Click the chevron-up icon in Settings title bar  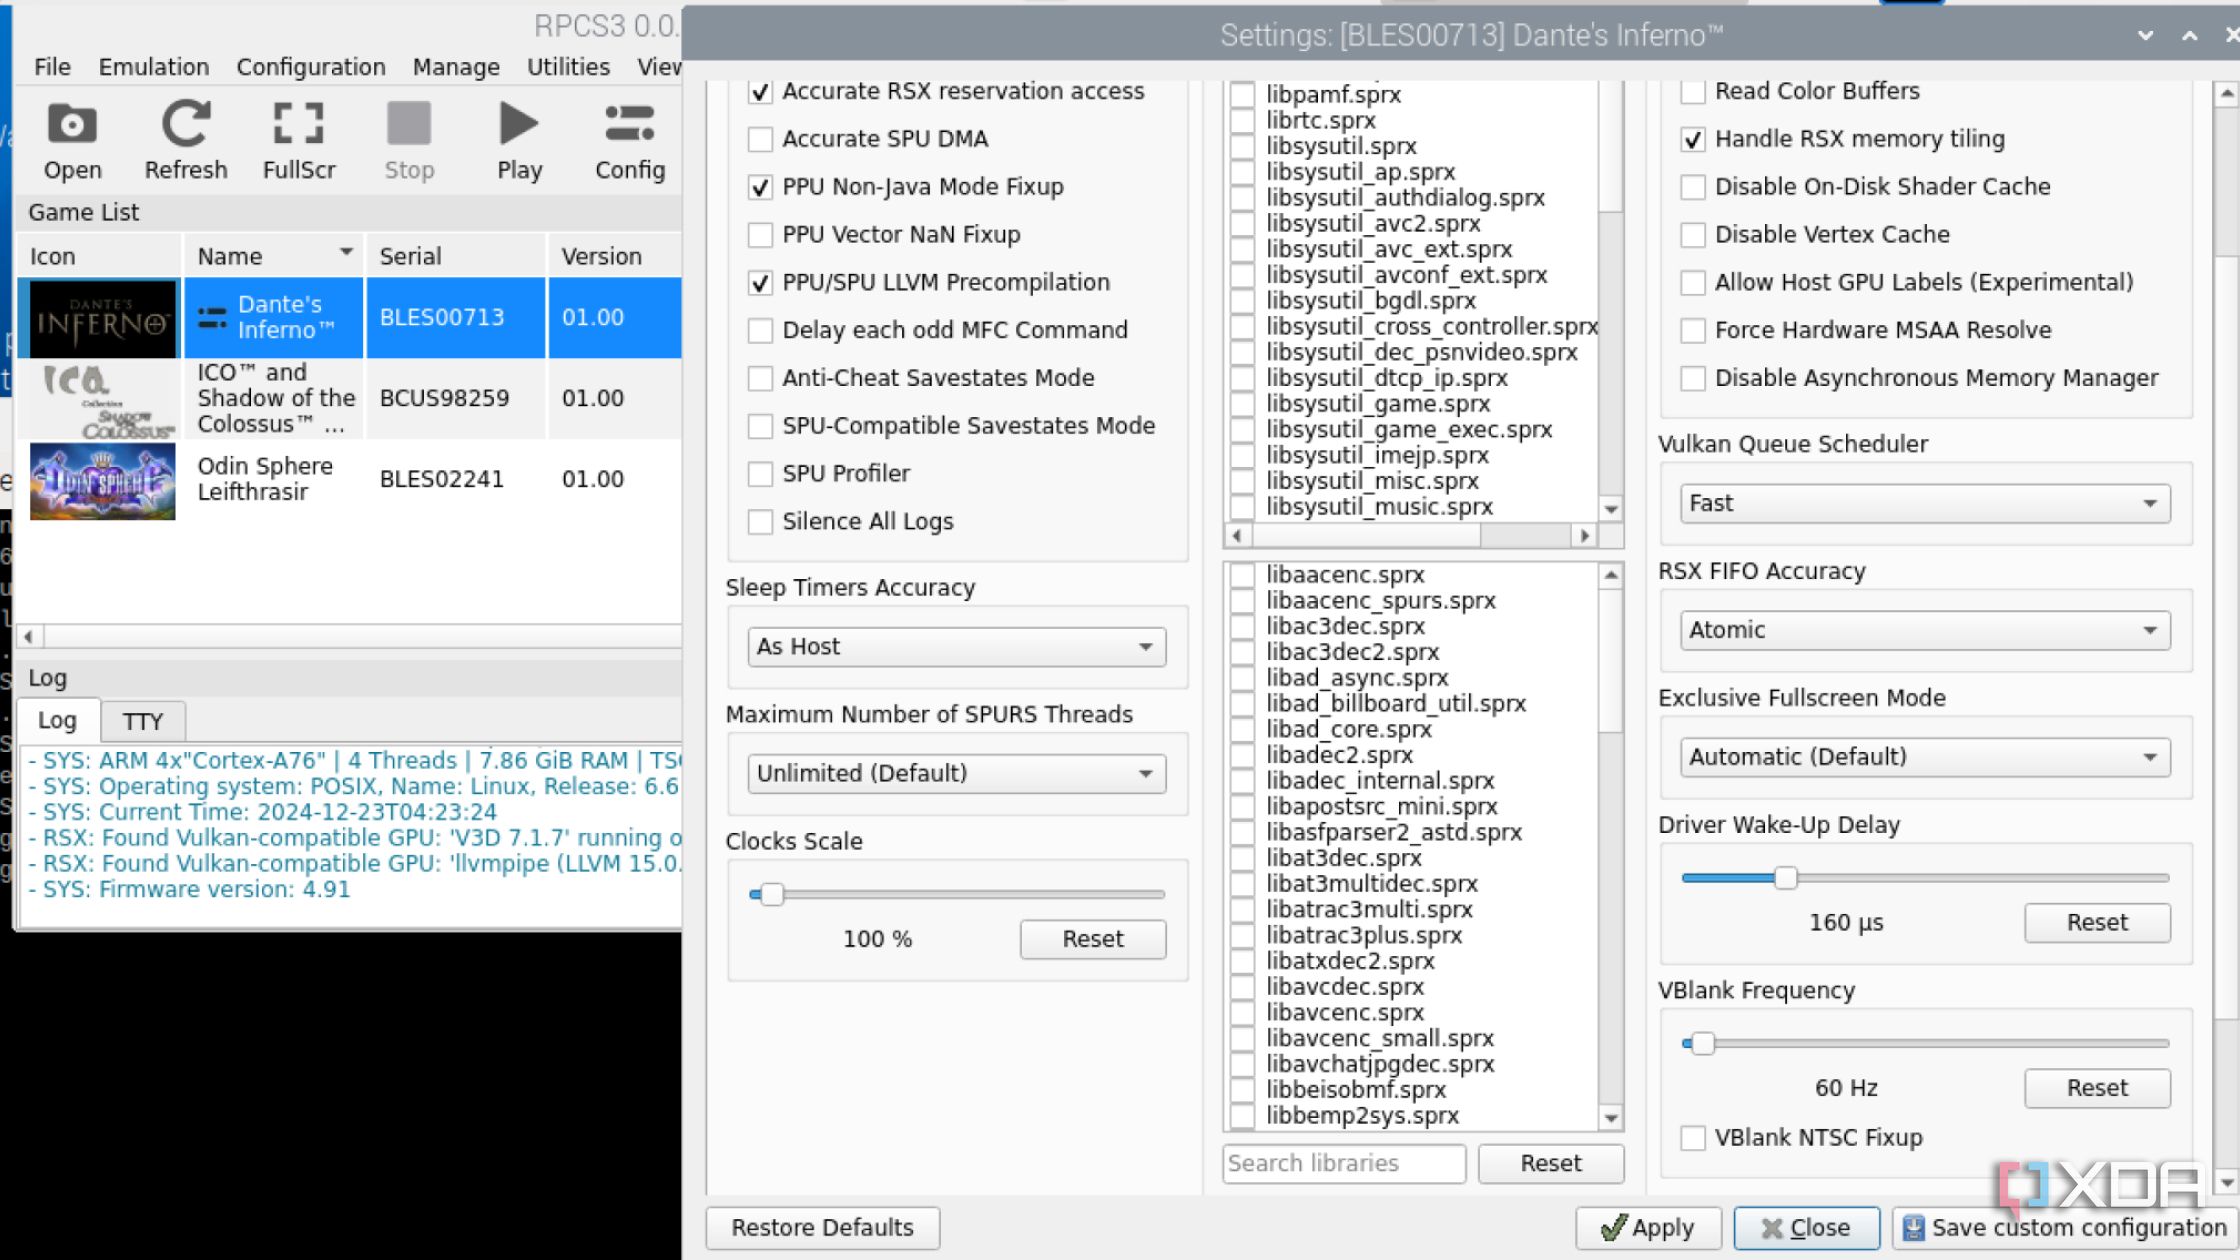tap(2189, 35)
